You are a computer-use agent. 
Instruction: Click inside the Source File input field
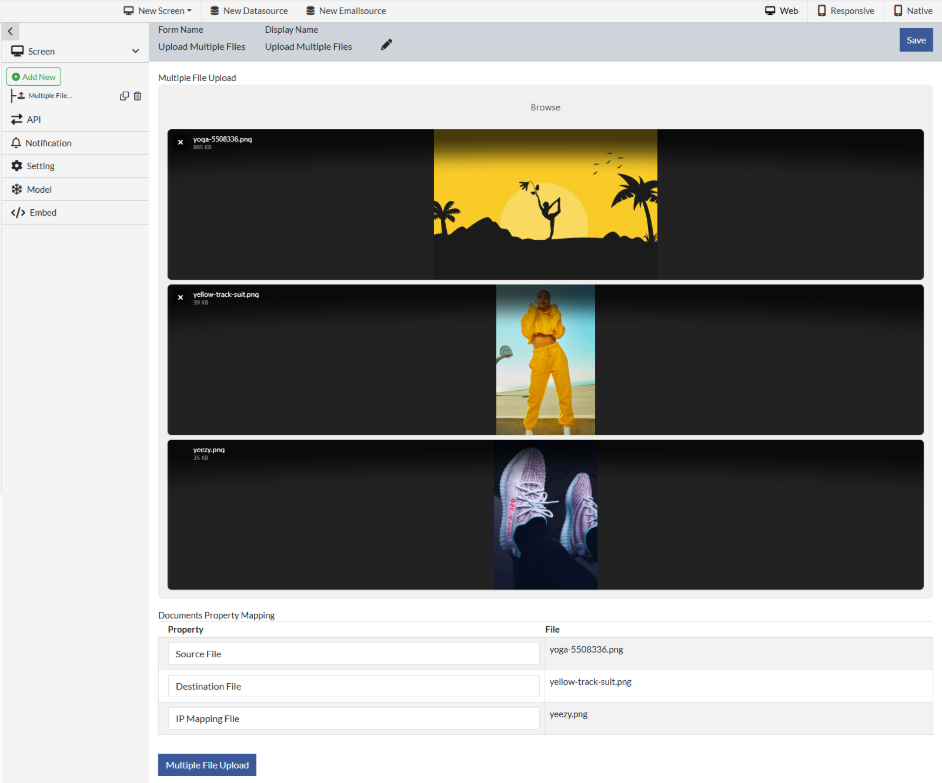point(352,653)
